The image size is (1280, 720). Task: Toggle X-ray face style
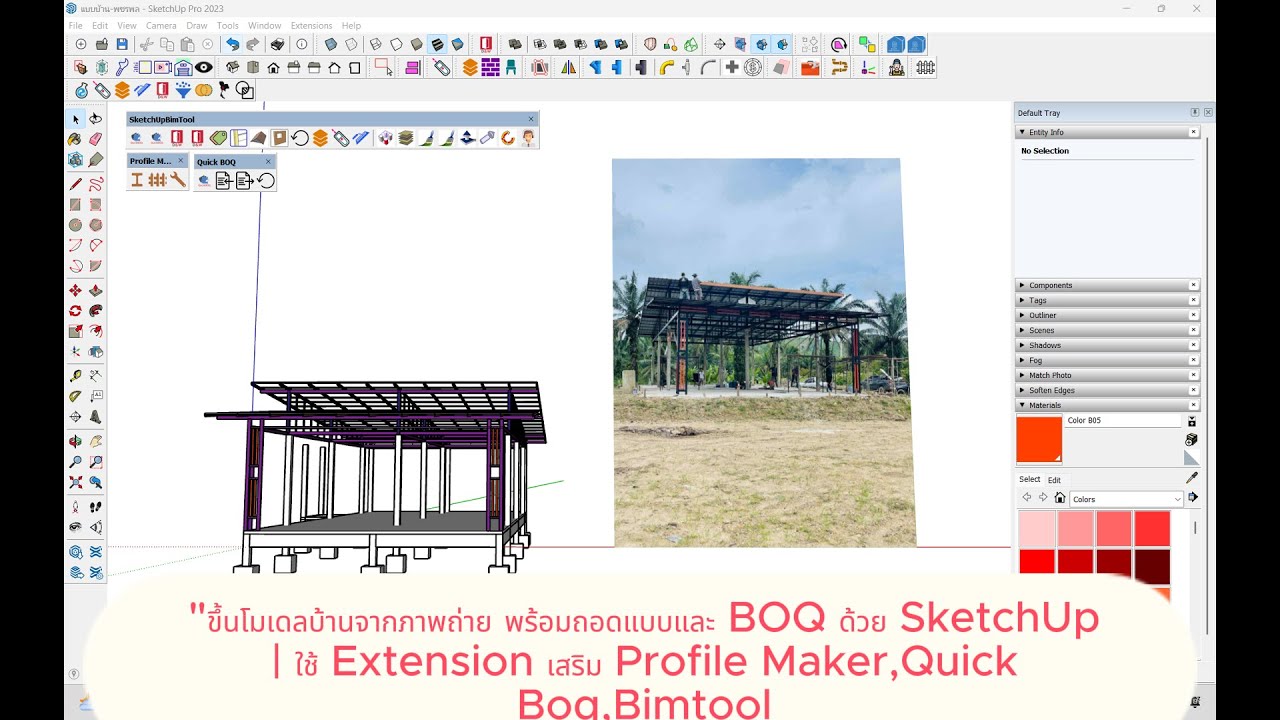[x=331, y=44]
